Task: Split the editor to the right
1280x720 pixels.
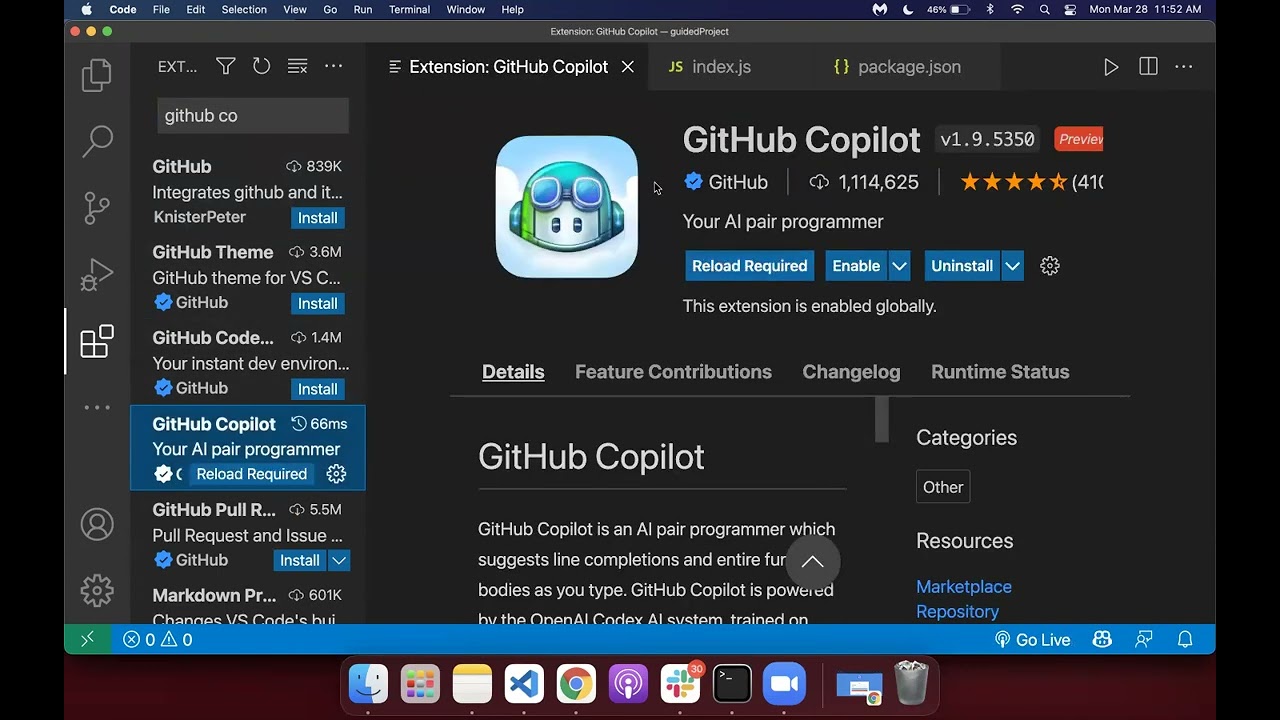Action: click(x=1148, y=67)
